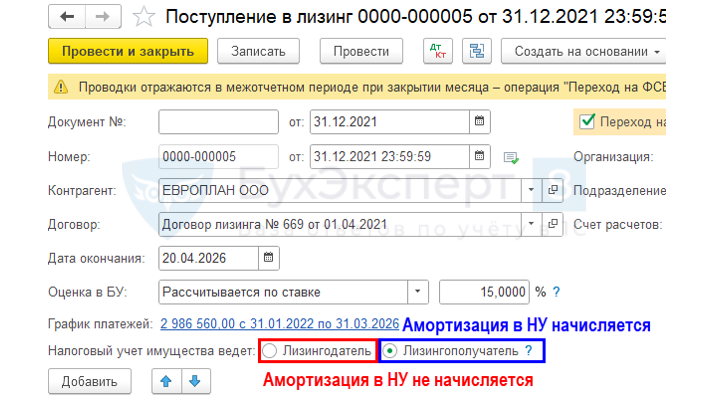This screenshot has width=709, height=399.
Task: Click Дата окончания field 20.04.2026
Action: tap(208, 258)
